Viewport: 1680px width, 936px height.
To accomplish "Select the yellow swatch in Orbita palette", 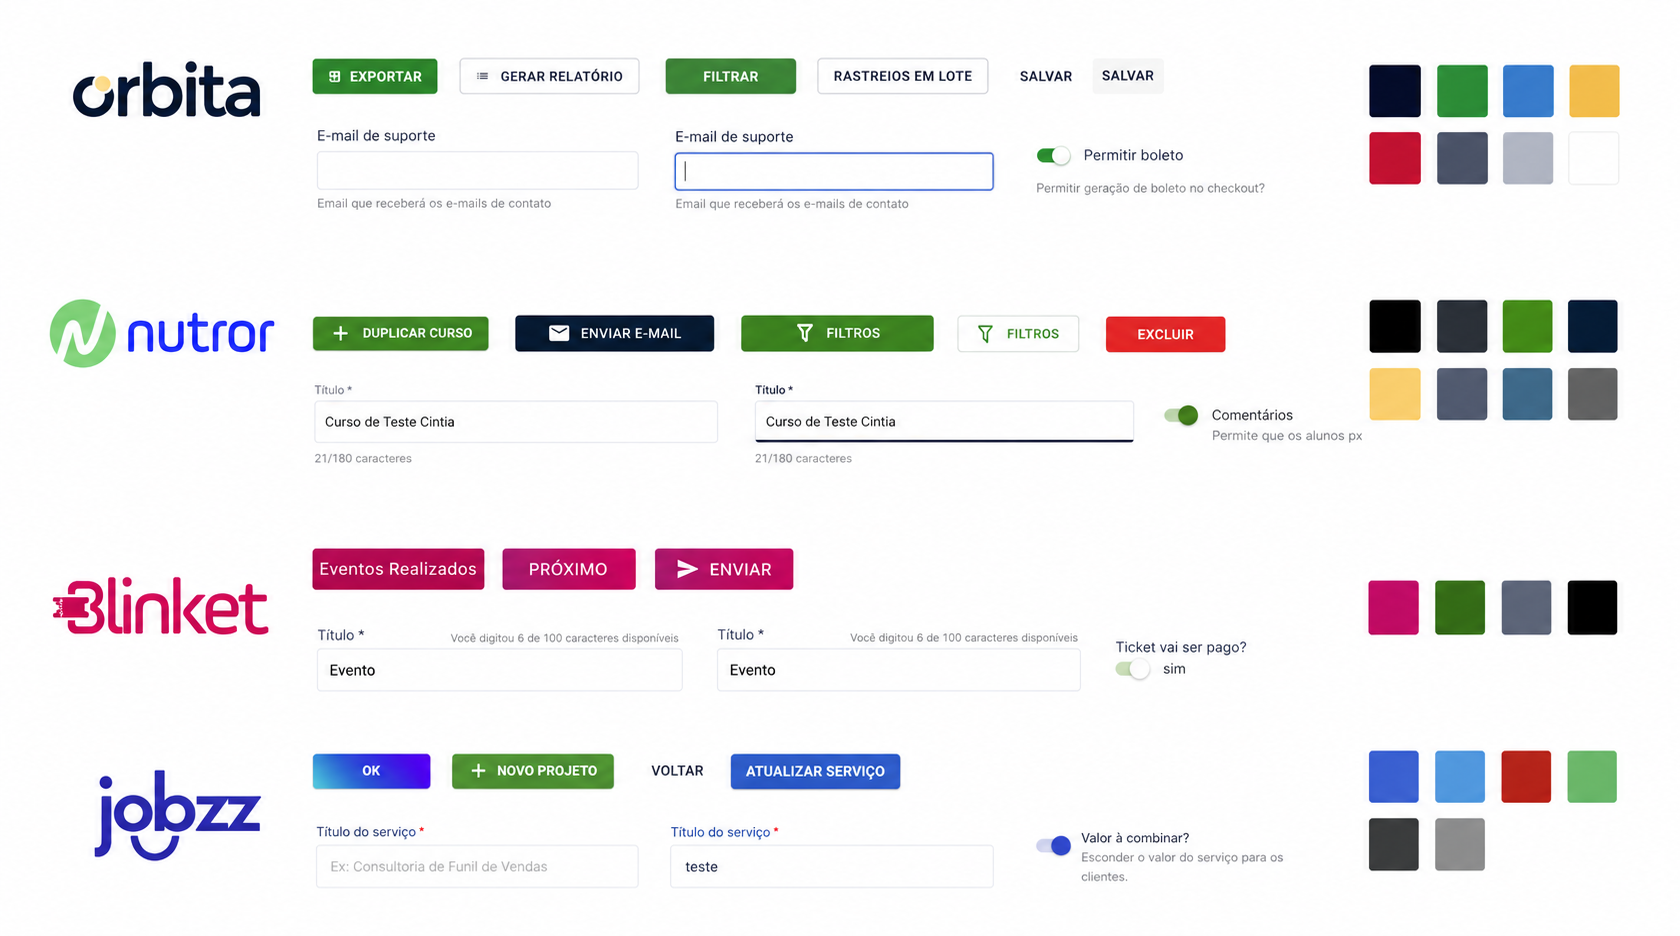I will point(1594,91).
